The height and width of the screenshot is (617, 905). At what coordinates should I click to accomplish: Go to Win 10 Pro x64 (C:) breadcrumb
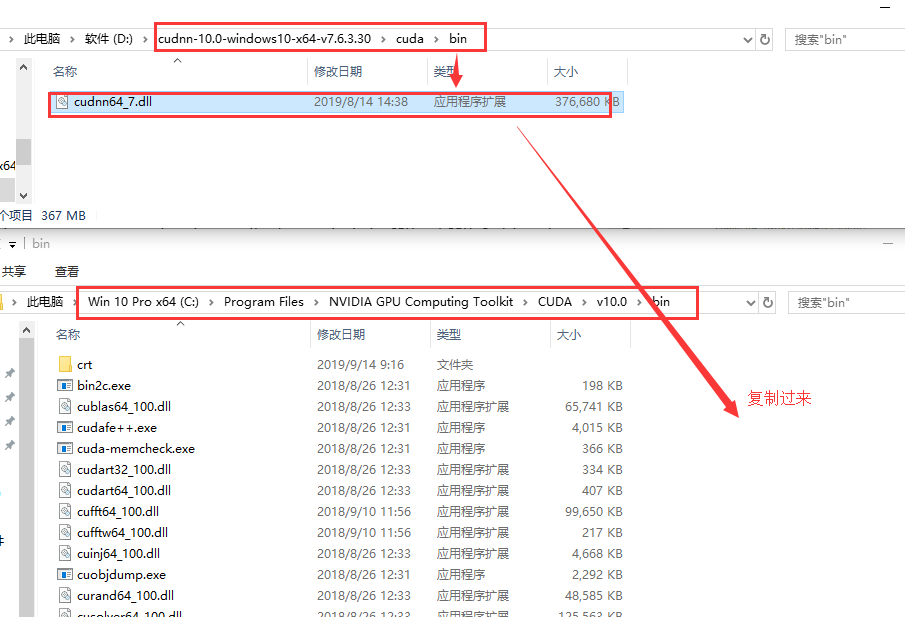(143, 302)
